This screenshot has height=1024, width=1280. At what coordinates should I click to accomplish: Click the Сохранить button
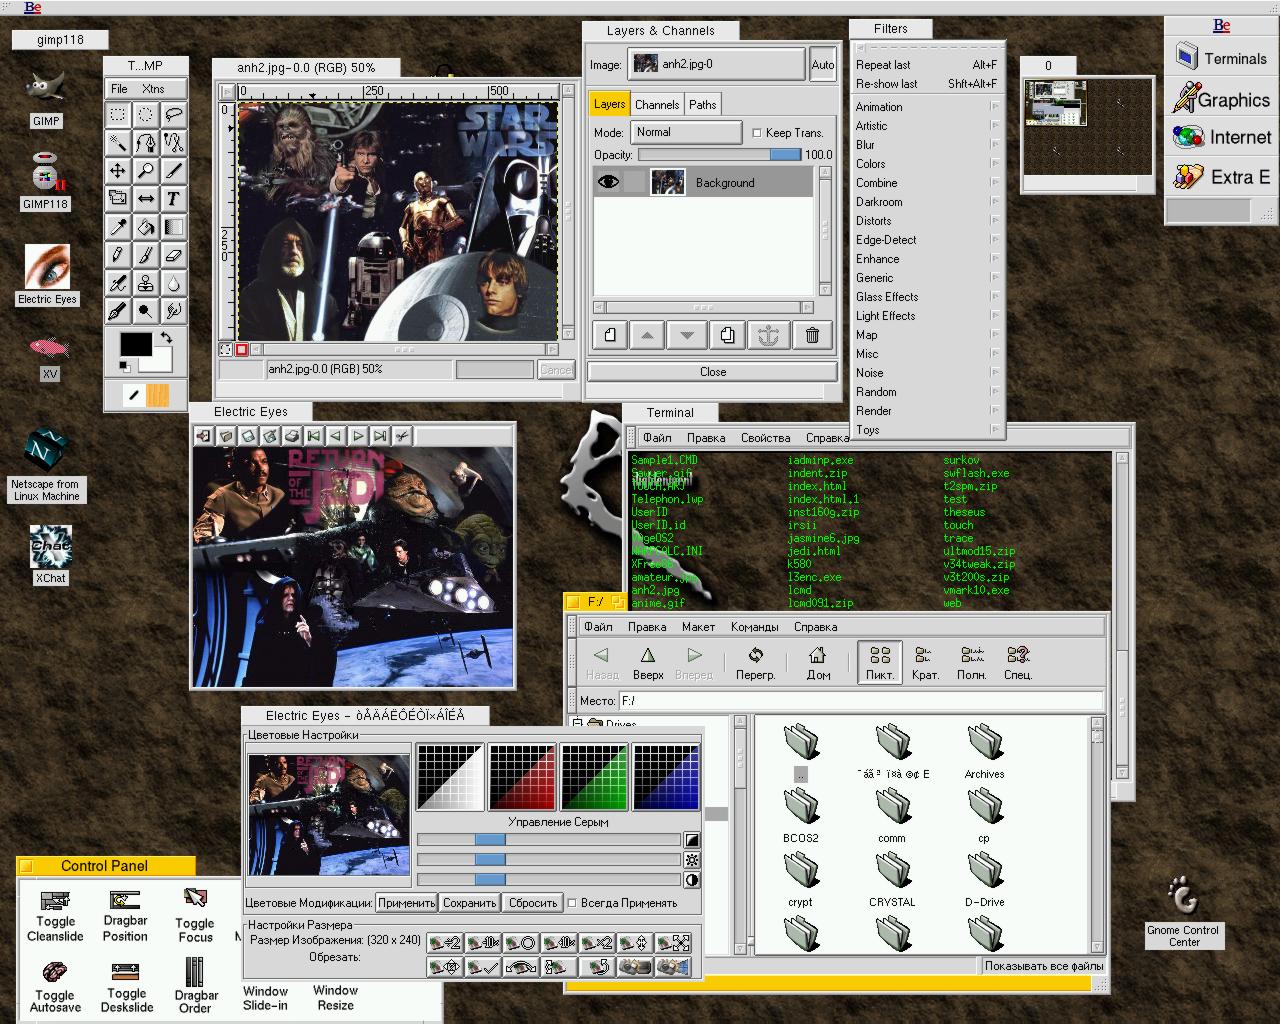tap(469, 903)
